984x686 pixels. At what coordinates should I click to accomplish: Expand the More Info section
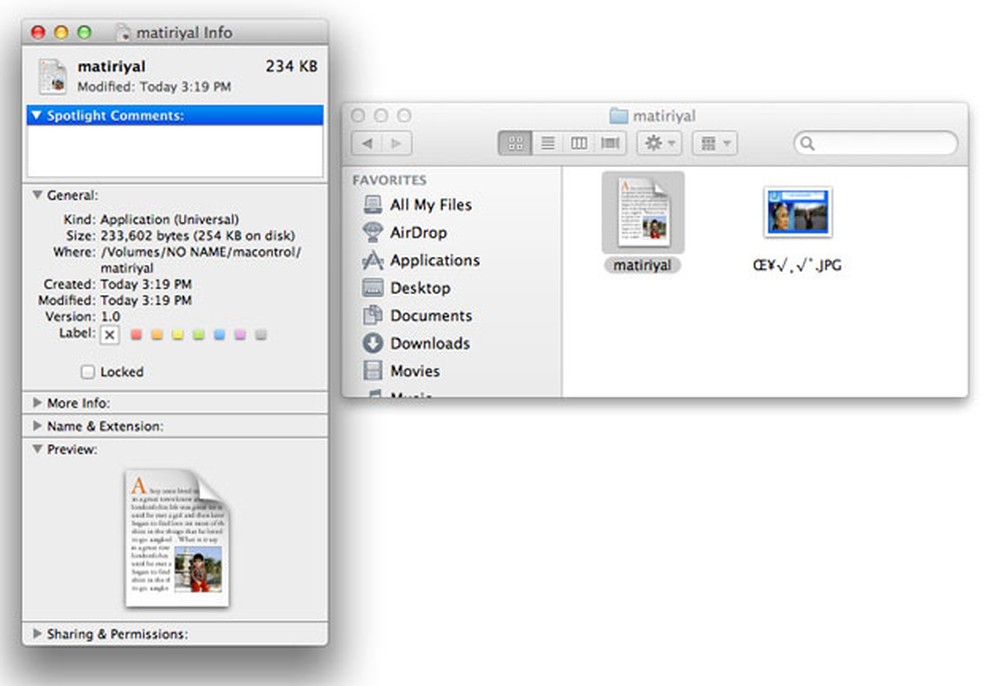tap(37, 402)
